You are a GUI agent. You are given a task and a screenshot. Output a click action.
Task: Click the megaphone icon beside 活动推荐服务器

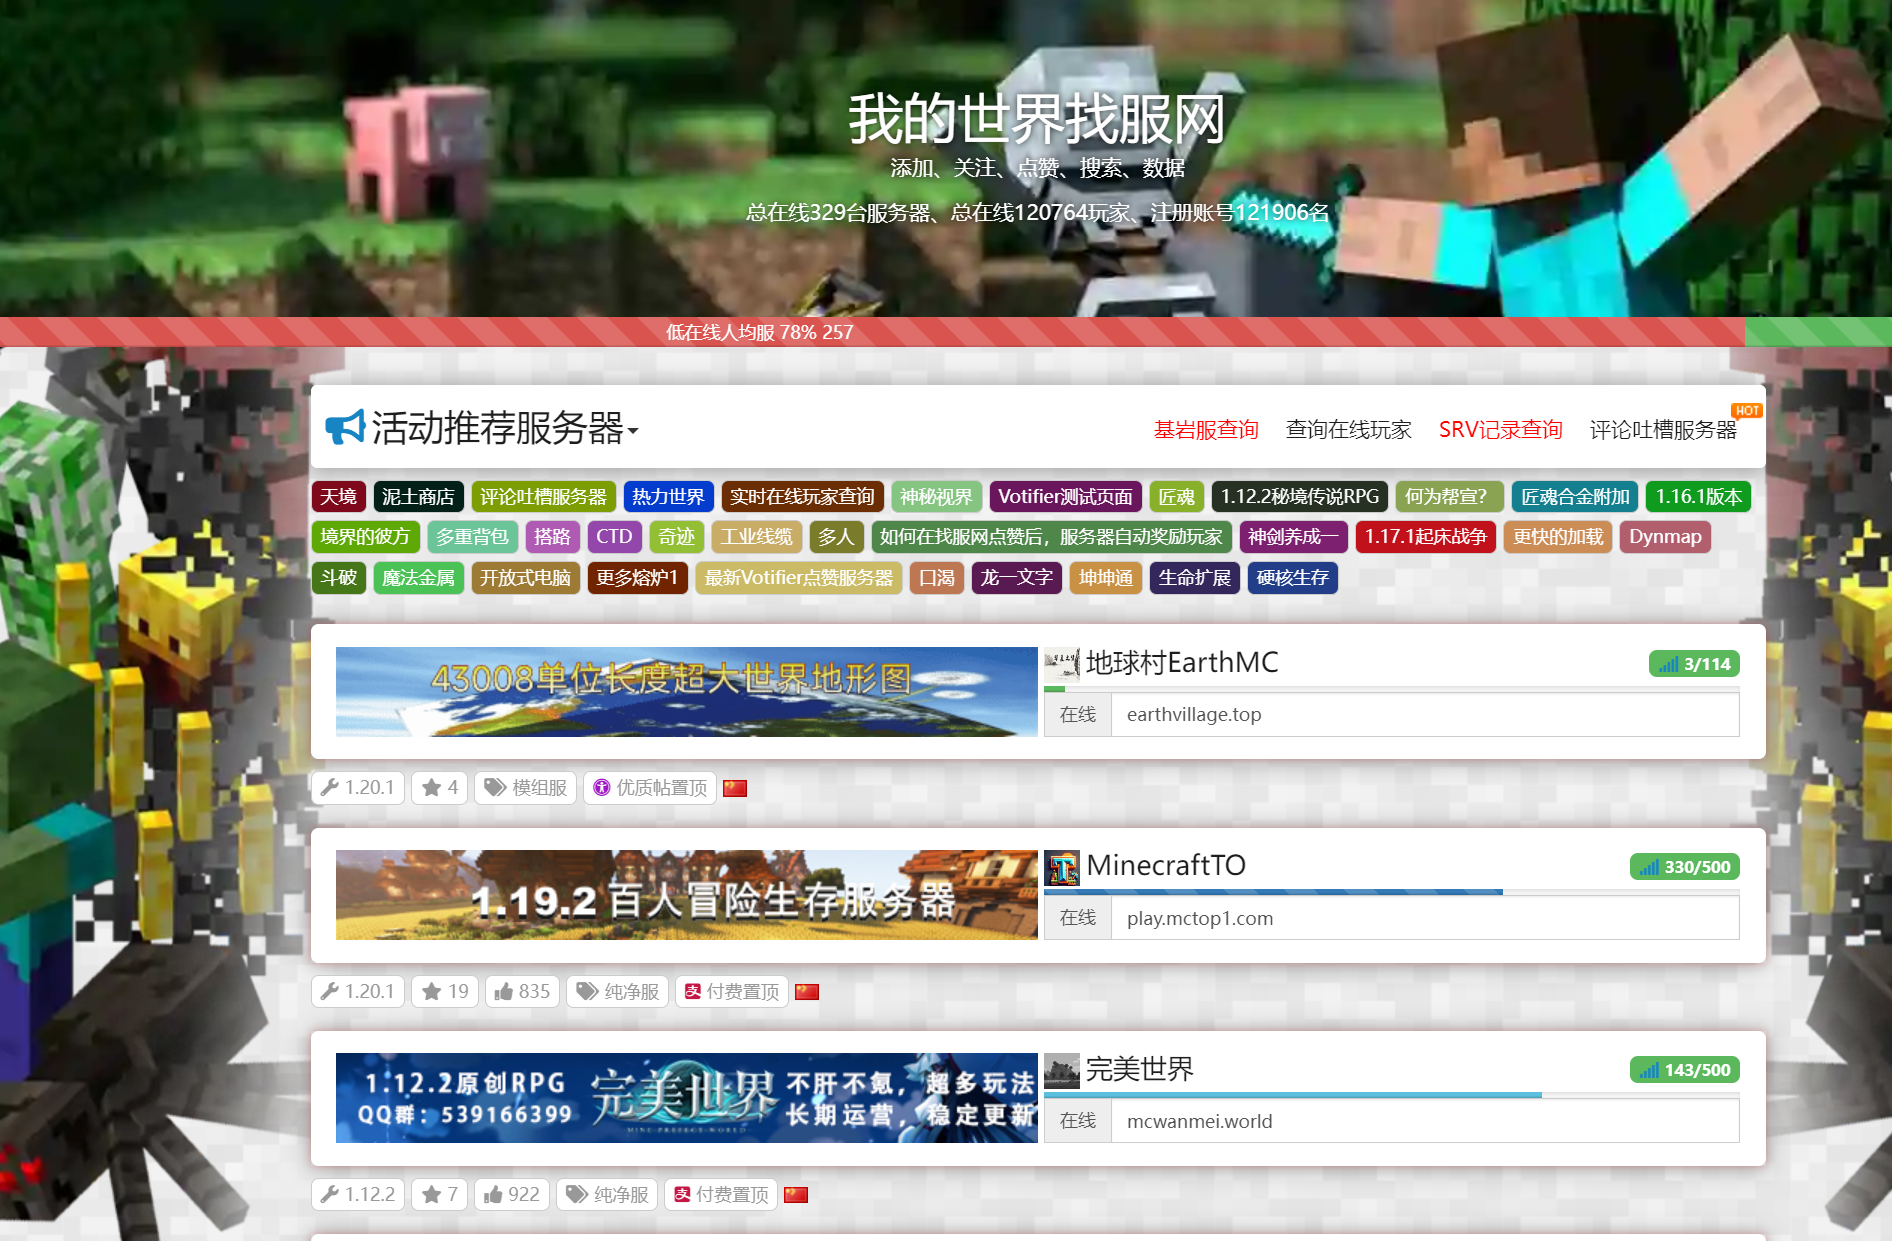[x=345, y=428]
